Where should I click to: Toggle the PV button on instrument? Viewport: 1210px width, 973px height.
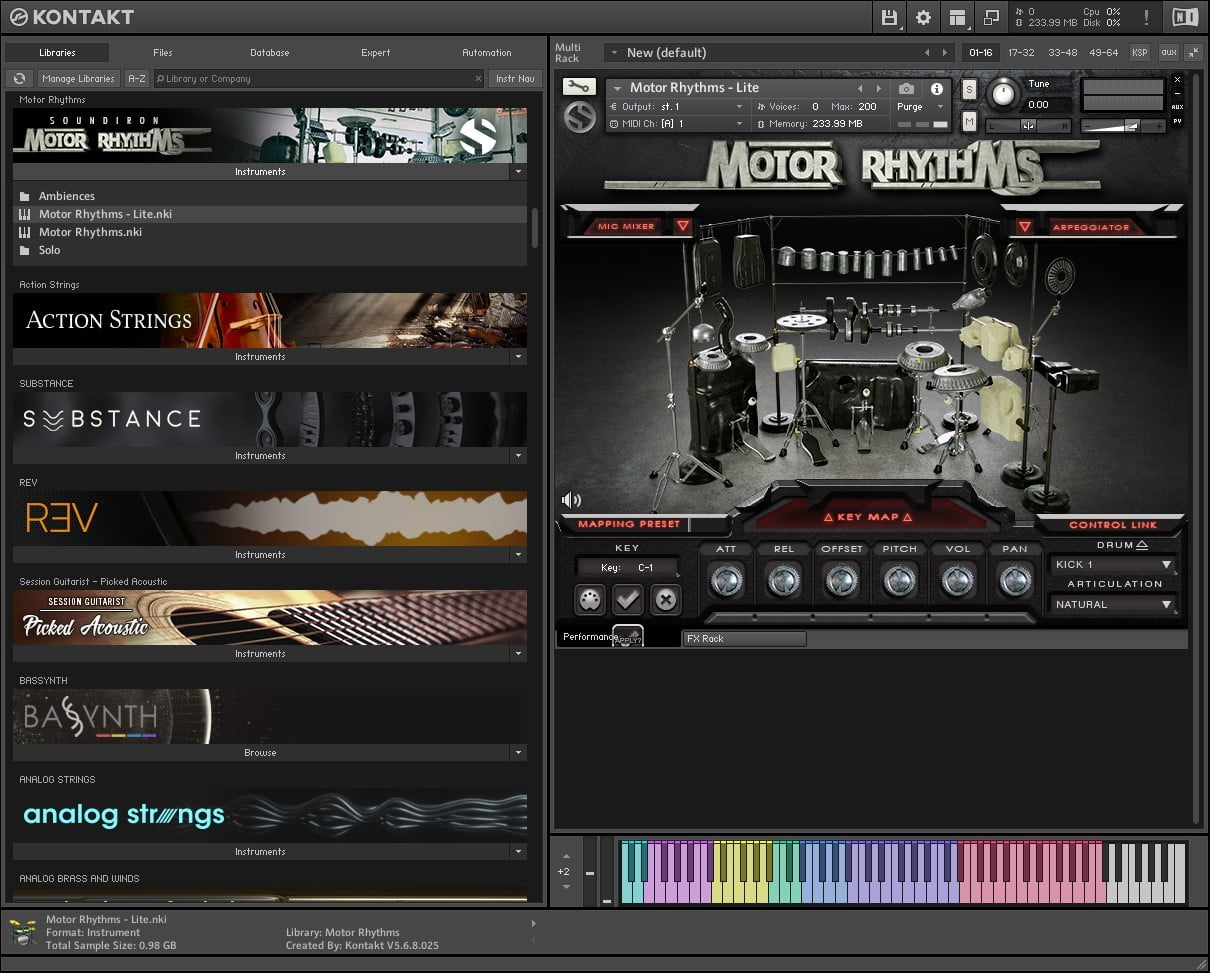pyautogui.click(x=1177, y=121)
